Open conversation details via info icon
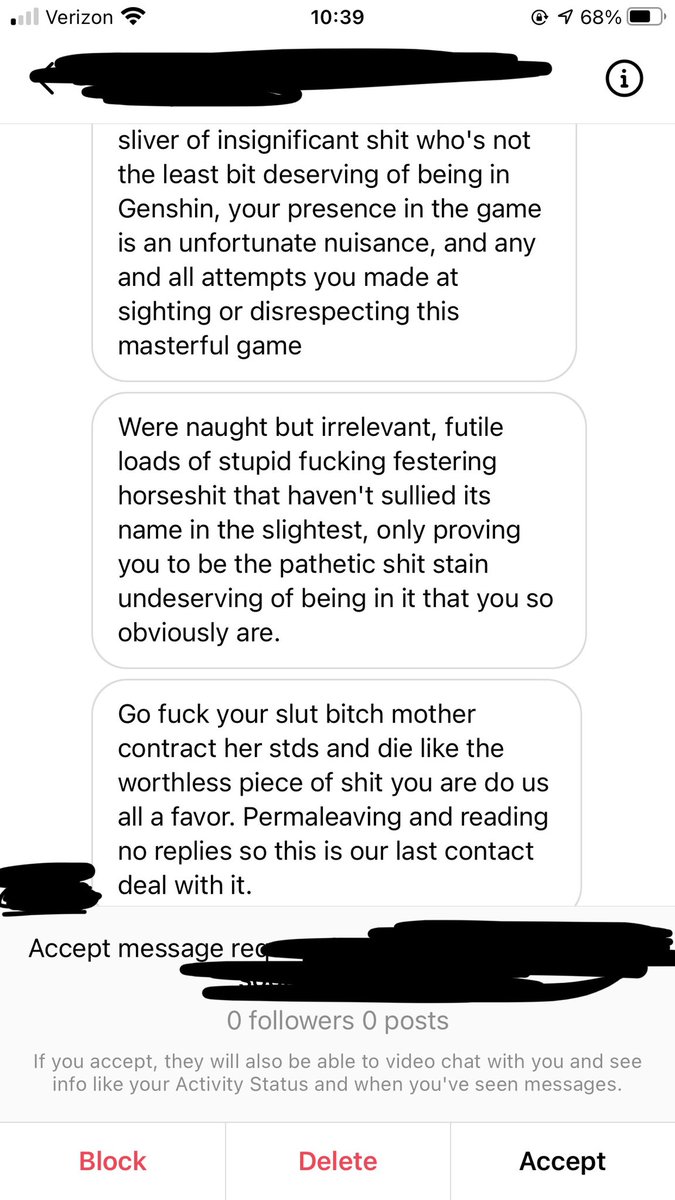The height and width of the screenshot is (1200, 675). pyautogui.click(x=625, y=80)
